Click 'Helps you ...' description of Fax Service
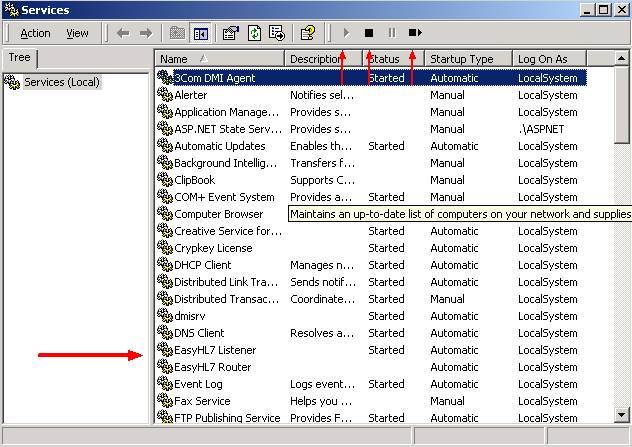This screenshot has height=447, width=632. (321, 401)
